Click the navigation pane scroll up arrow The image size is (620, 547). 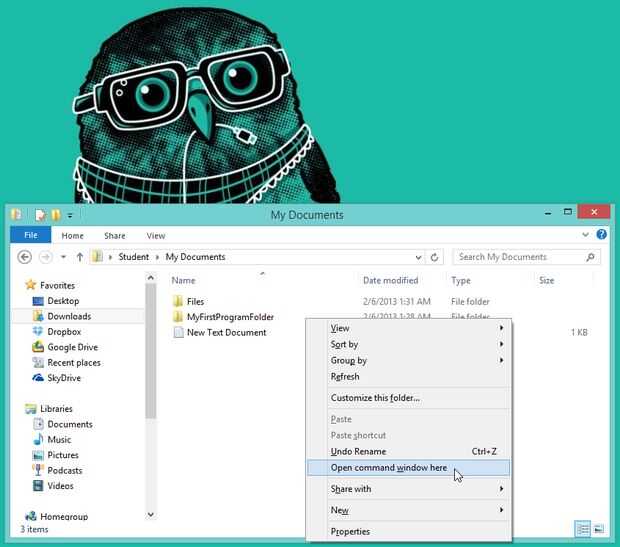pos(151,278)
